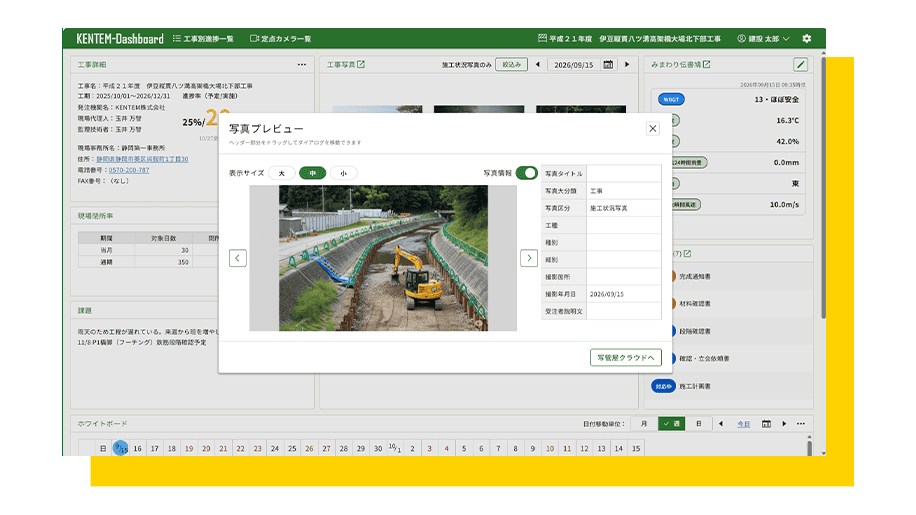Image resolution: width=916 pixels, height=515 pixels.
Task: Click whiteboard date cell 12
Action: tap(584, 448)
